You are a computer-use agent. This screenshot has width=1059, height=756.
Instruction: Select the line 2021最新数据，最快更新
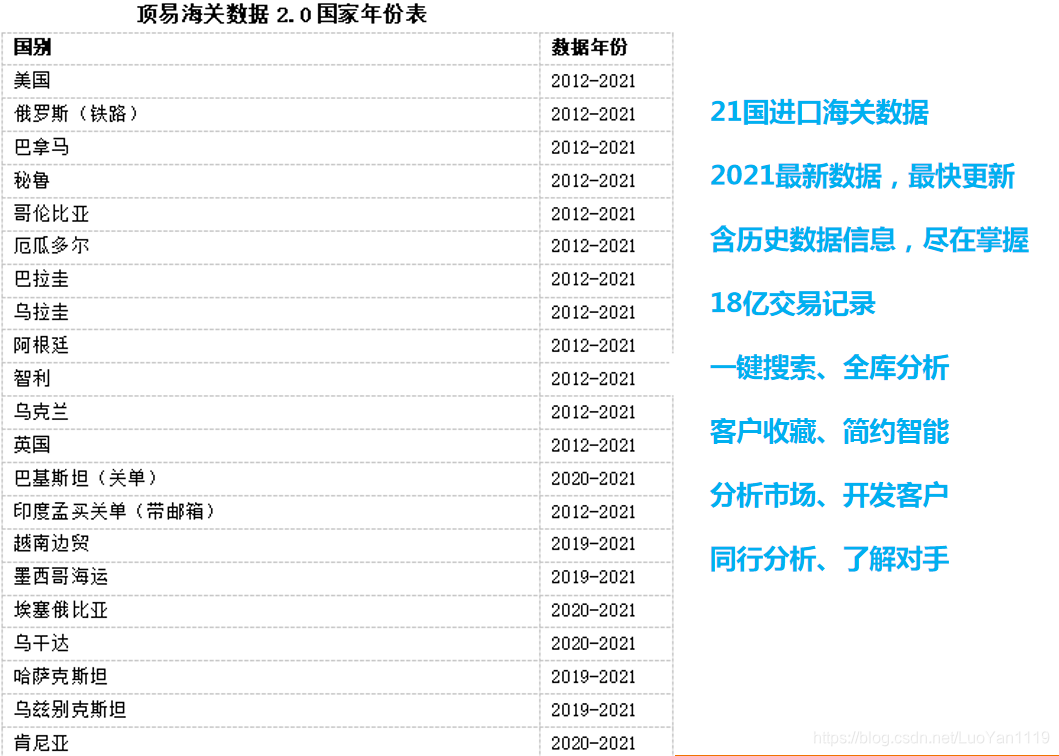tap(862, 176)
